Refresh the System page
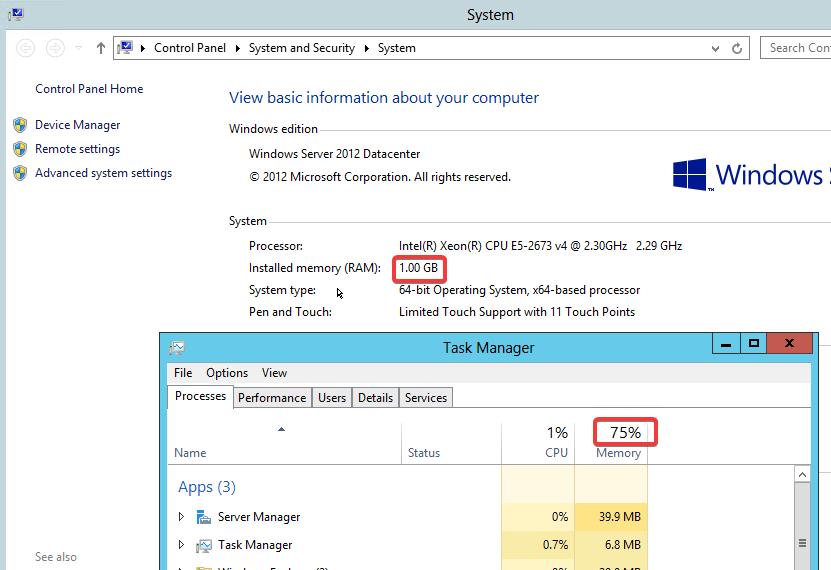Viewport: 831px width, 570px height. (x=737, y=49)
